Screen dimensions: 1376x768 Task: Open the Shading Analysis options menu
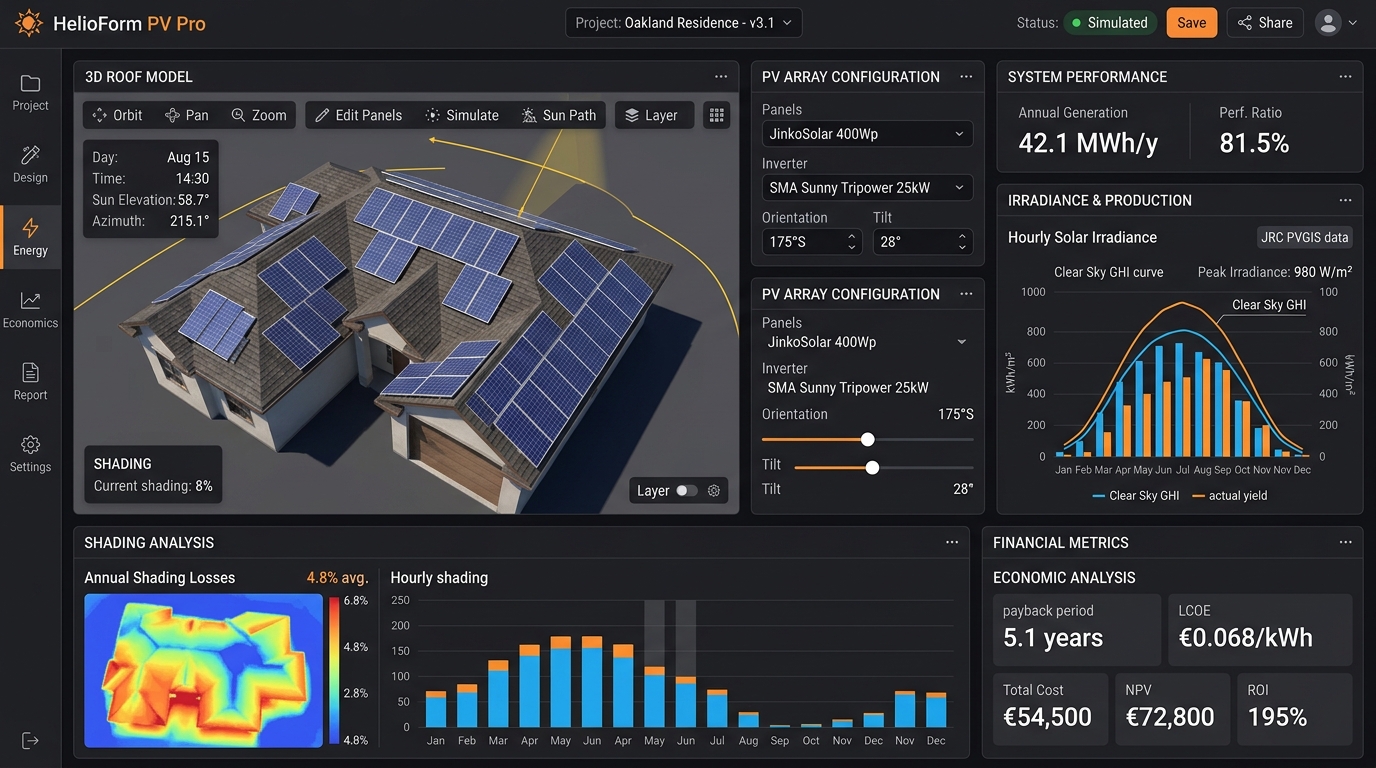(x=952, y=542)
